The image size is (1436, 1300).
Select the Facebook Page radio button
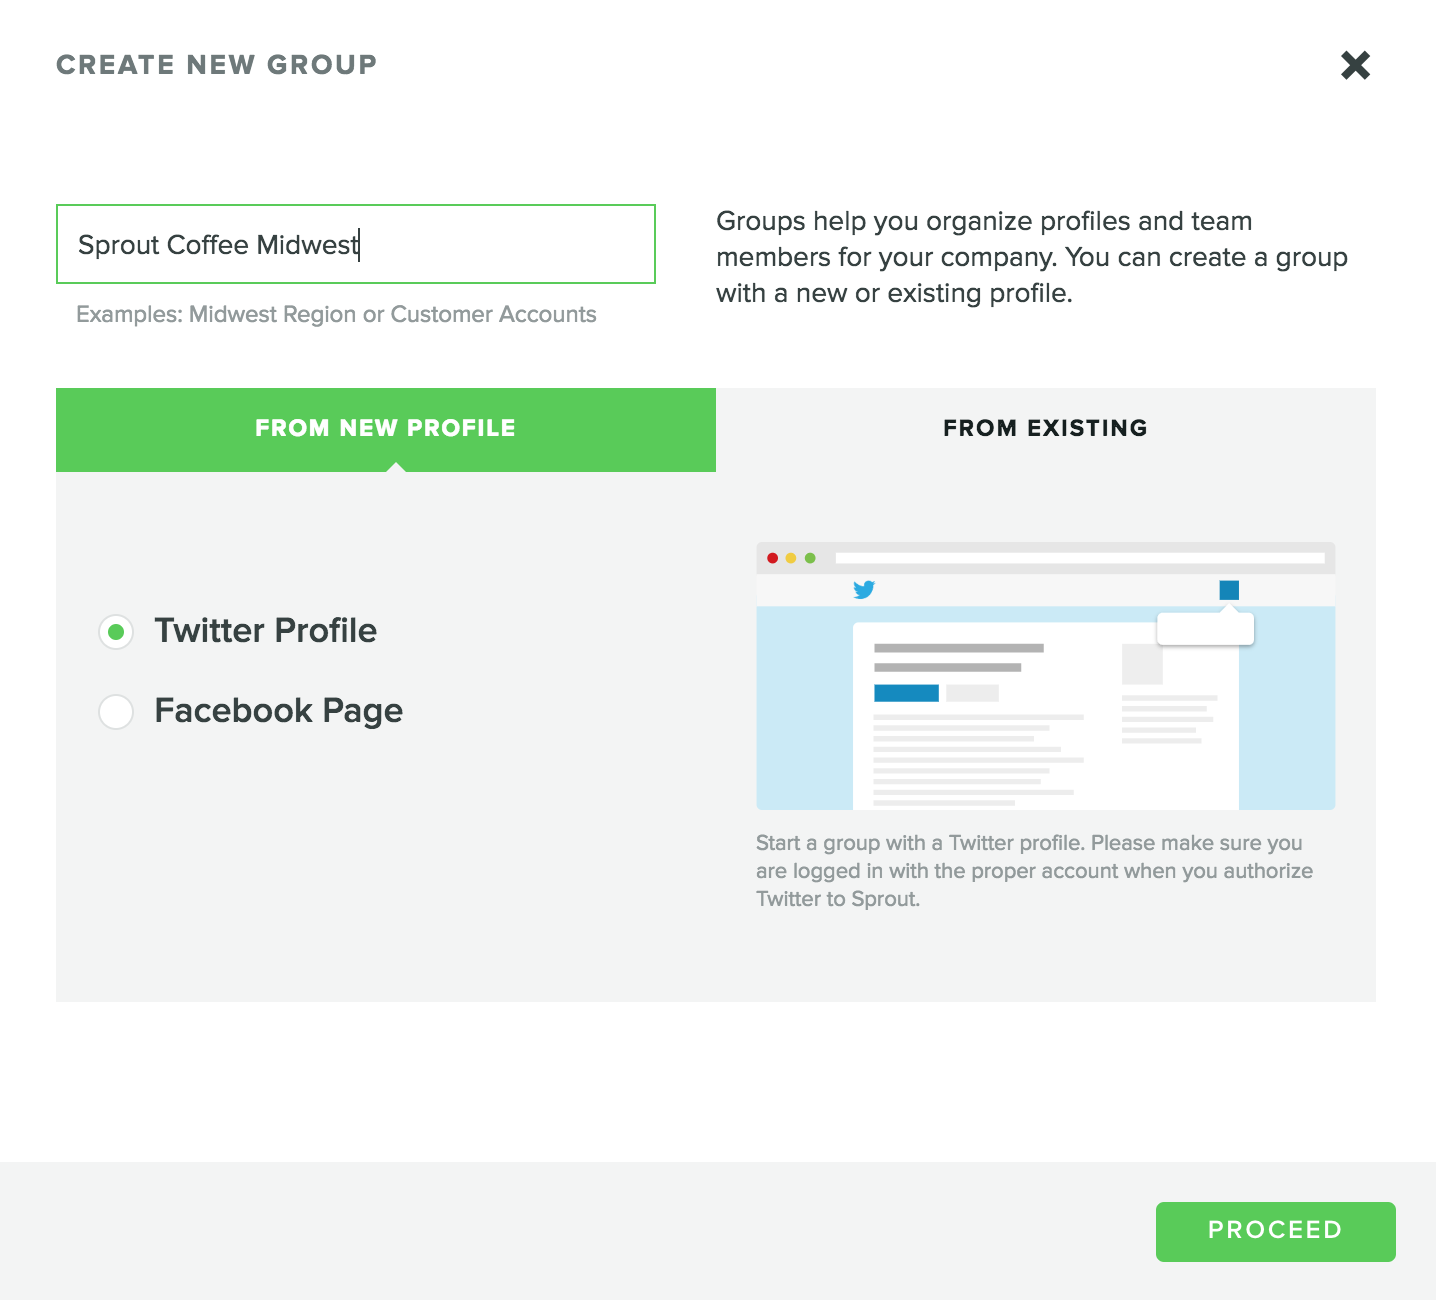pos(116,712)
